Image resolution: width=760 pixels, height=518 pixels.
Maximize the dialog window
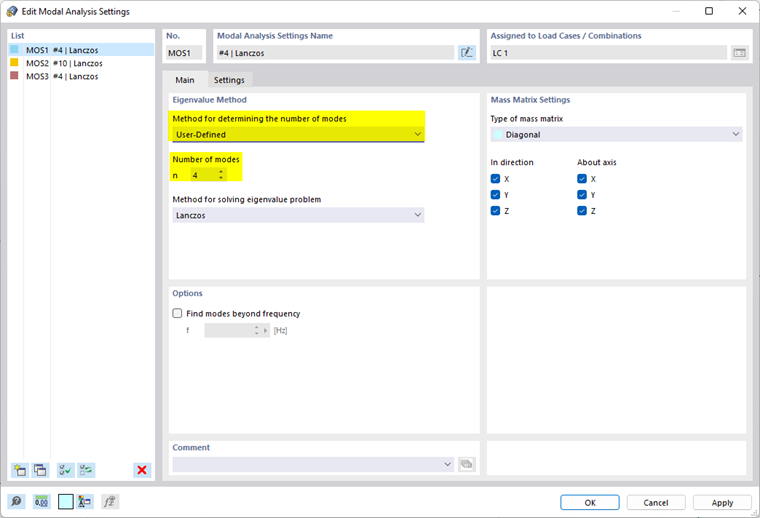click(x=709, y=11)
